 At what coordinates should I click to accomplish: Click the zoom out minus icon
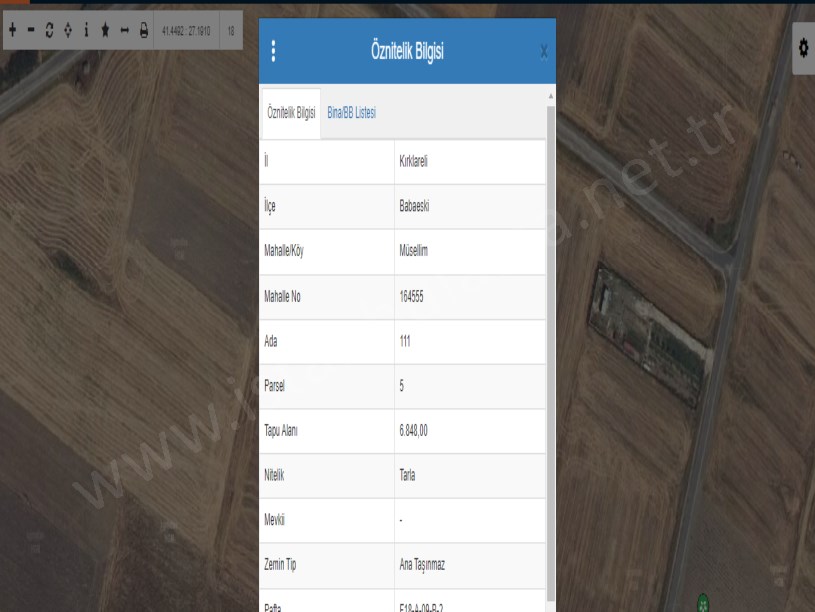[31, 31]
